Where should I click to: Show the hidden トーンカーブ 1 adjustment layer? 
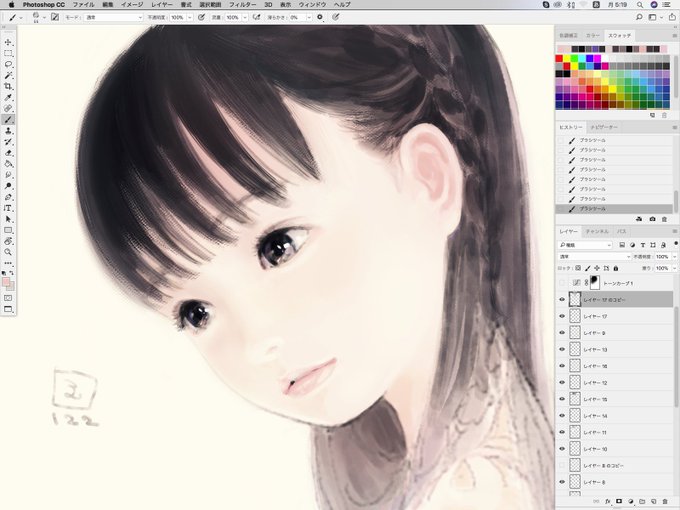click(x=562, y=283)
